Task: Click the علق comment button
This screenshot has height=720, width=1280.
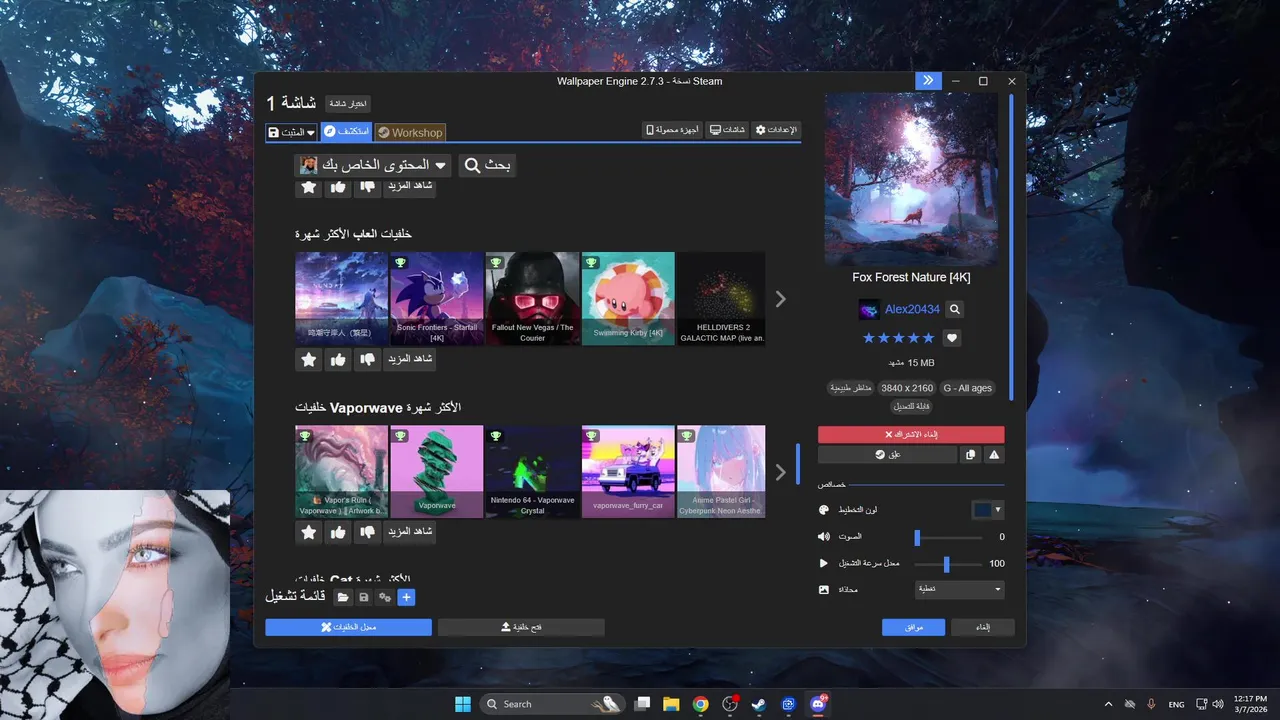Action: pos(887,455)
